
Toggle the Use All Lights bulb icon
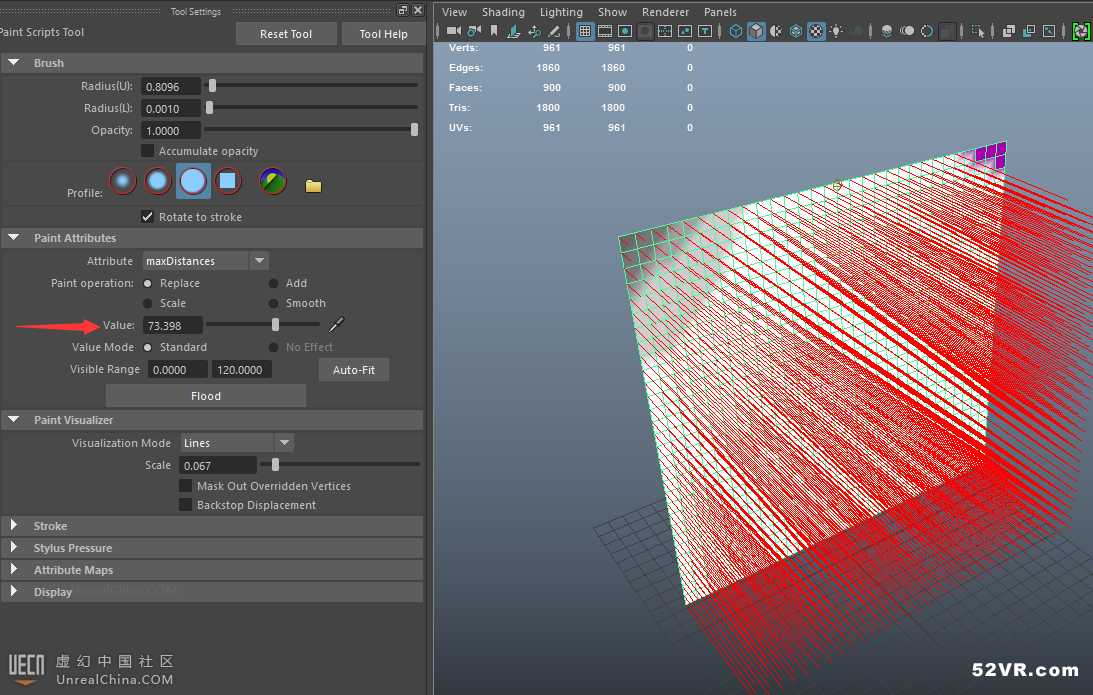tap(836, 31)
